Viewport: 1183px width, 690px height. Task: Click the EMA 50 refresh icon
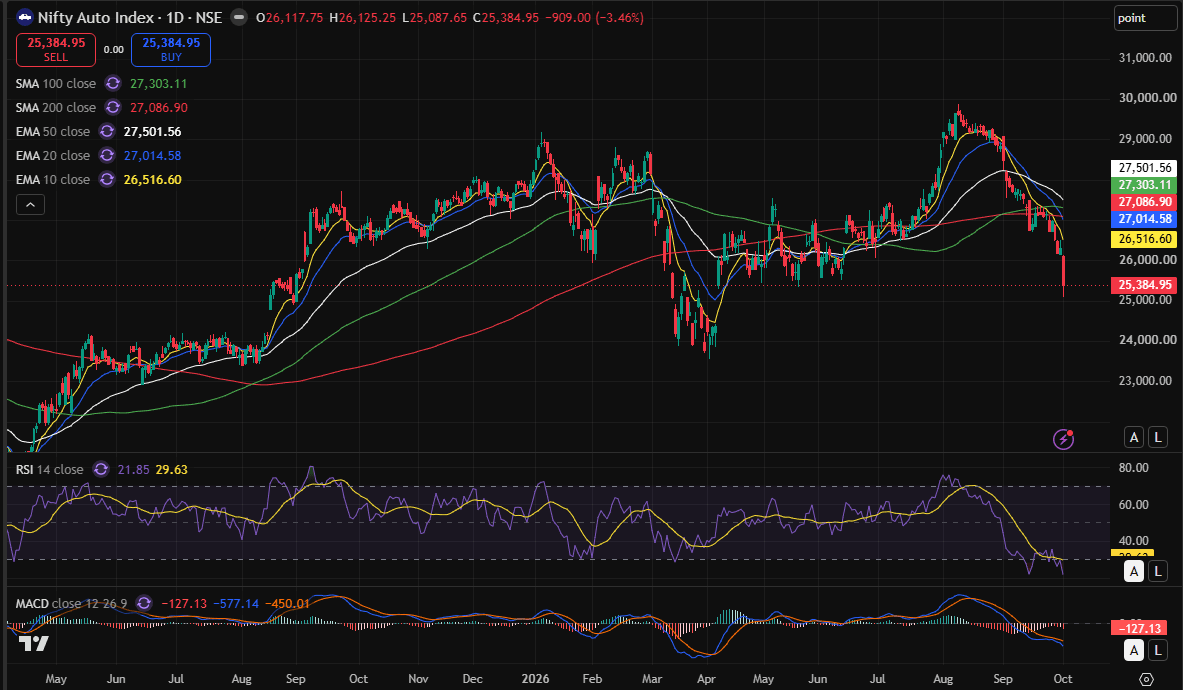(107, 132)
